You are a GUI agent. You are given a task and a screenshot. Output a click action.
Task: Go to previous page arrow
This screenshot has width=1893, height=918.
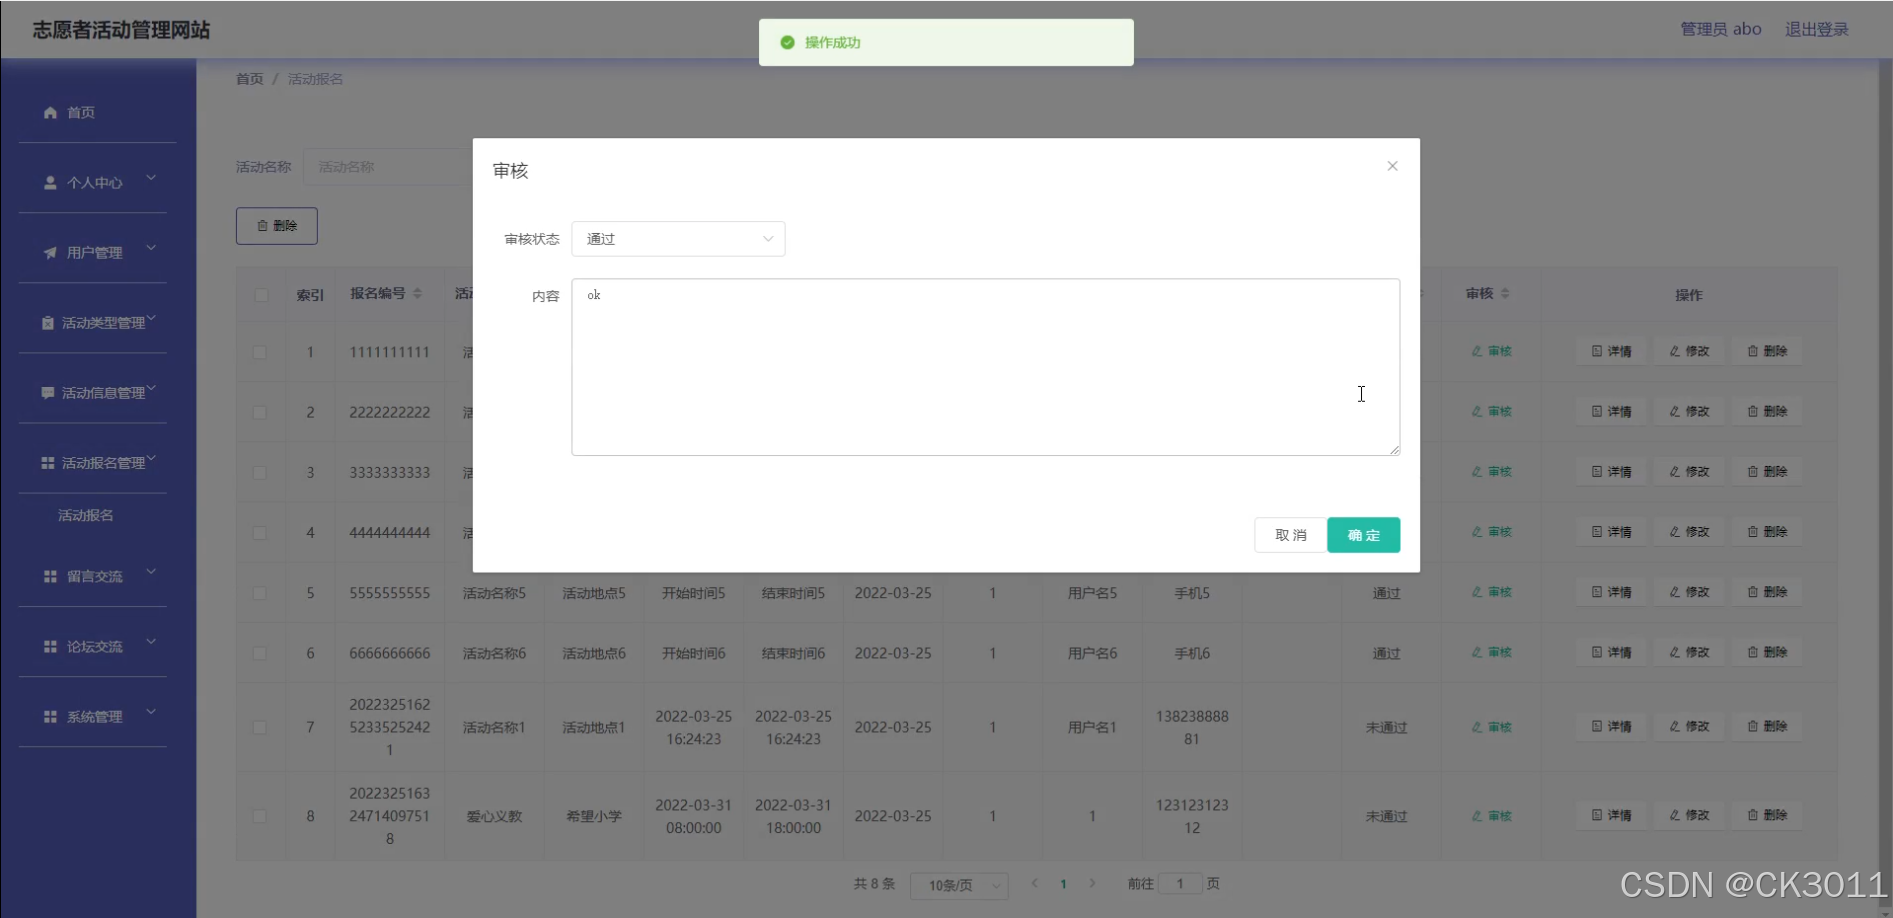(x=1035, y=884)
